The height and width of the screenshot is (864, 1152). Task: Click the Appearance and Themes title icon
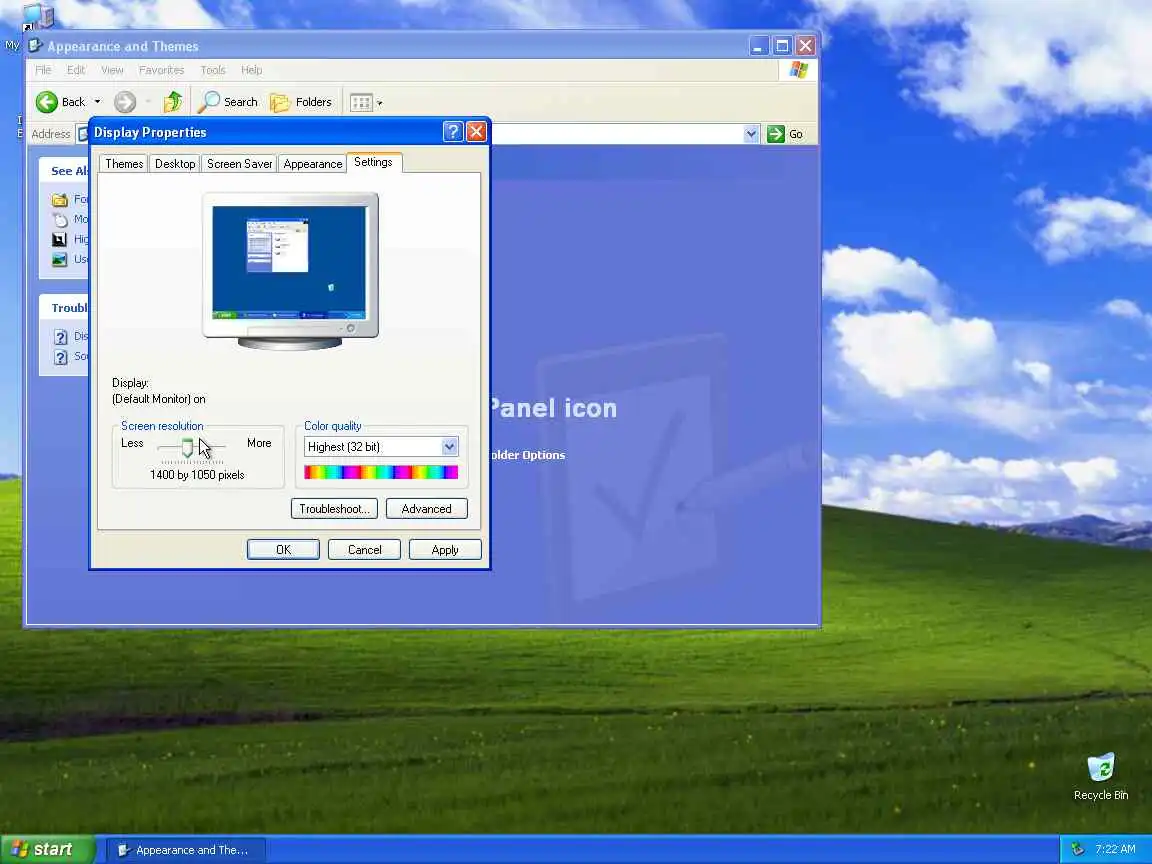click(x=35, y=46)
